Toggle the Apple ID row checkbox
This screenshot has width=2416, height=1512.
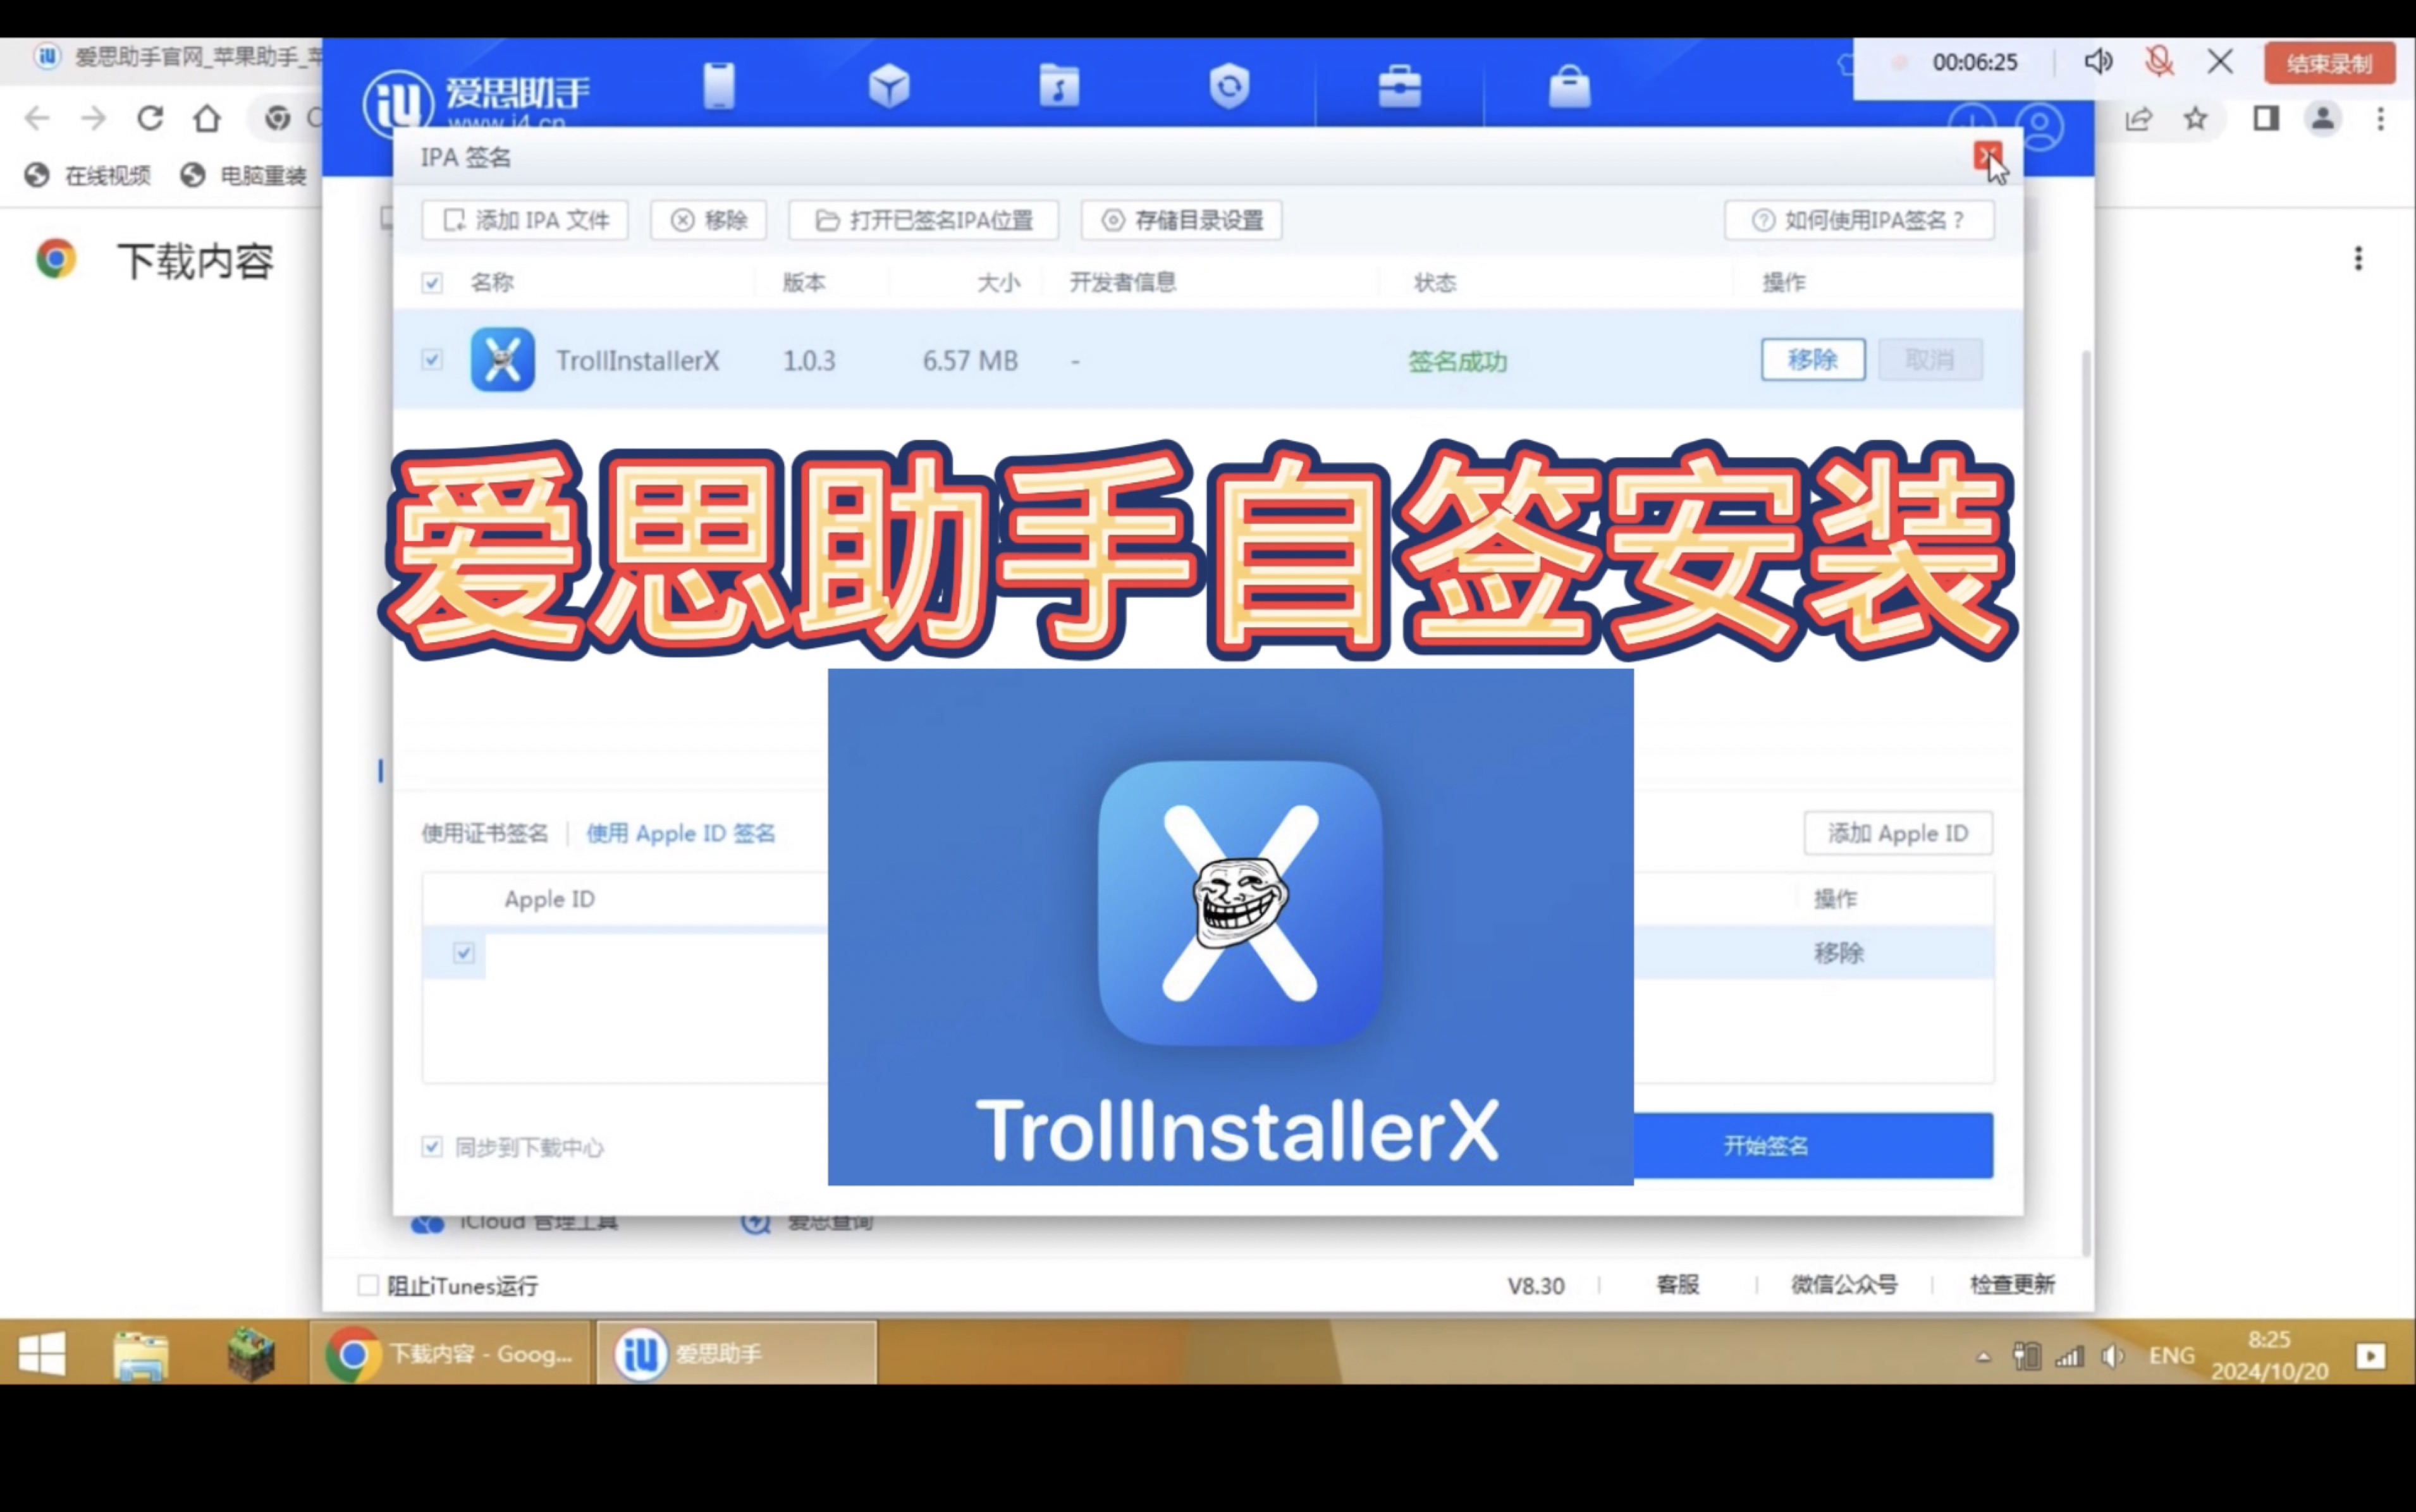pos(464,953)
